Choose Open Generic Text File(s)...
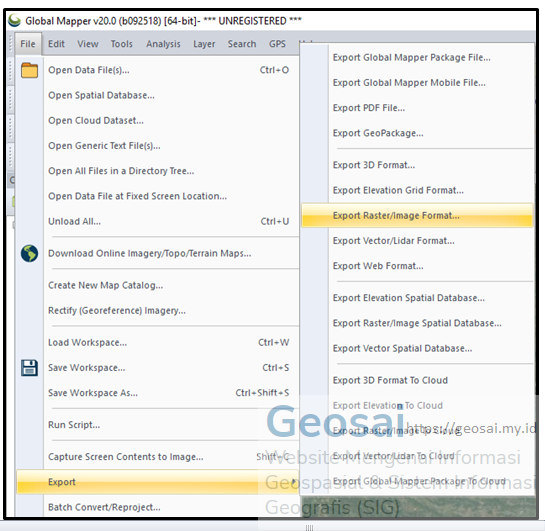Screen dimensions: 545x531 coord(158,146)
